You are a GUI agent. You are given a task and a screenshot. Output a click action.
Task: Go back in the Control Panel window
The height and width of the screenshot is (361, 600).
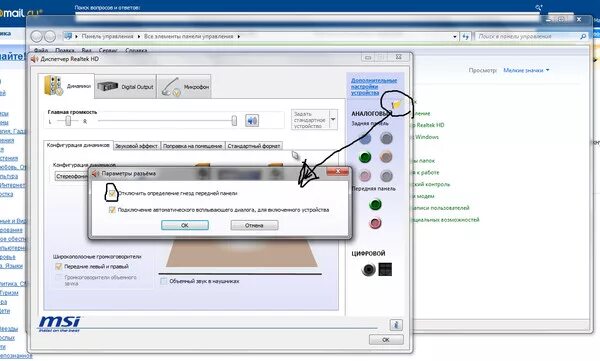coord(36,36)
